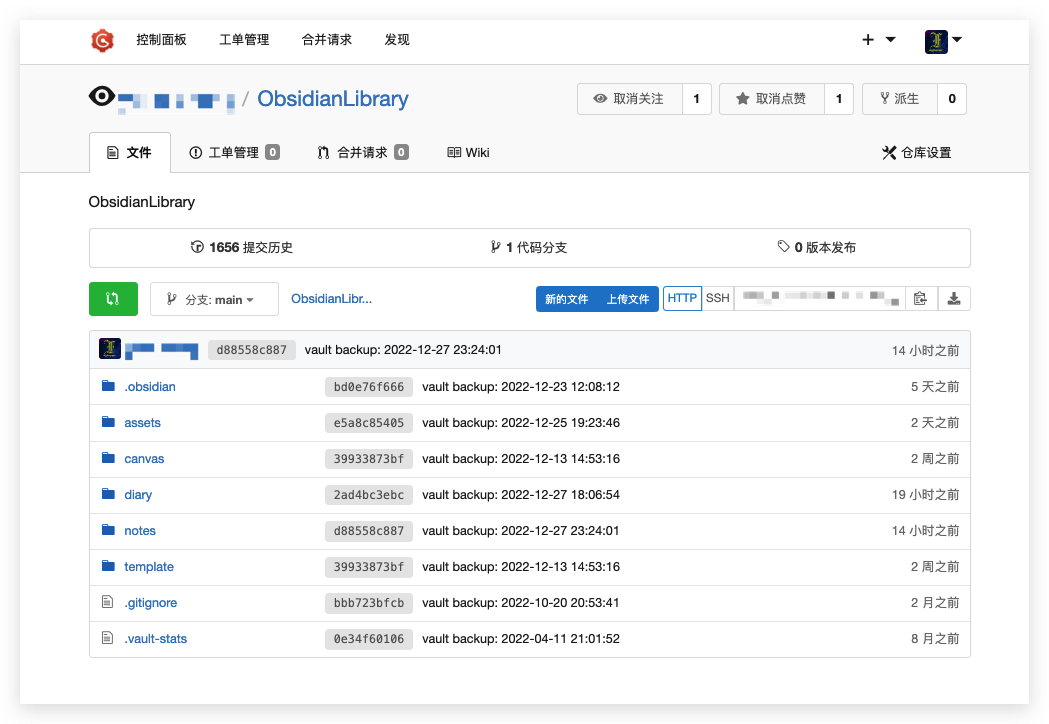
Task: Select the 控制面板 nav item
Action: pos(161,40)
